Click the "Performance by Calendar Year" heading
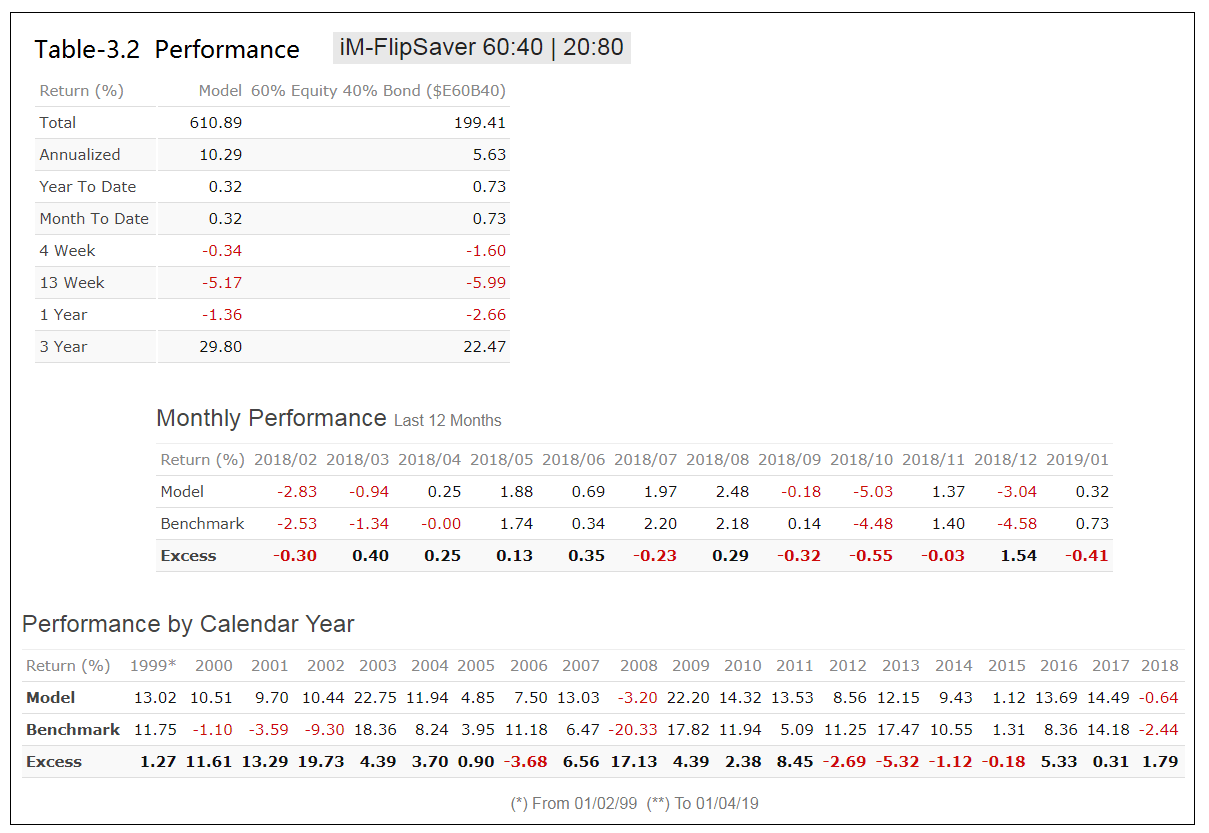Viewport: 1209px width, 833px height. 188,624
